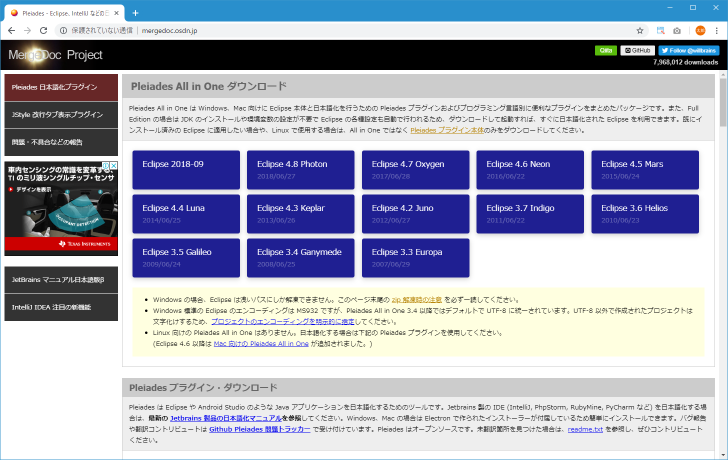Click the MergeDoc Project logo
The image size is (728, 460).
pyautogui.click(x=55, y=55)
